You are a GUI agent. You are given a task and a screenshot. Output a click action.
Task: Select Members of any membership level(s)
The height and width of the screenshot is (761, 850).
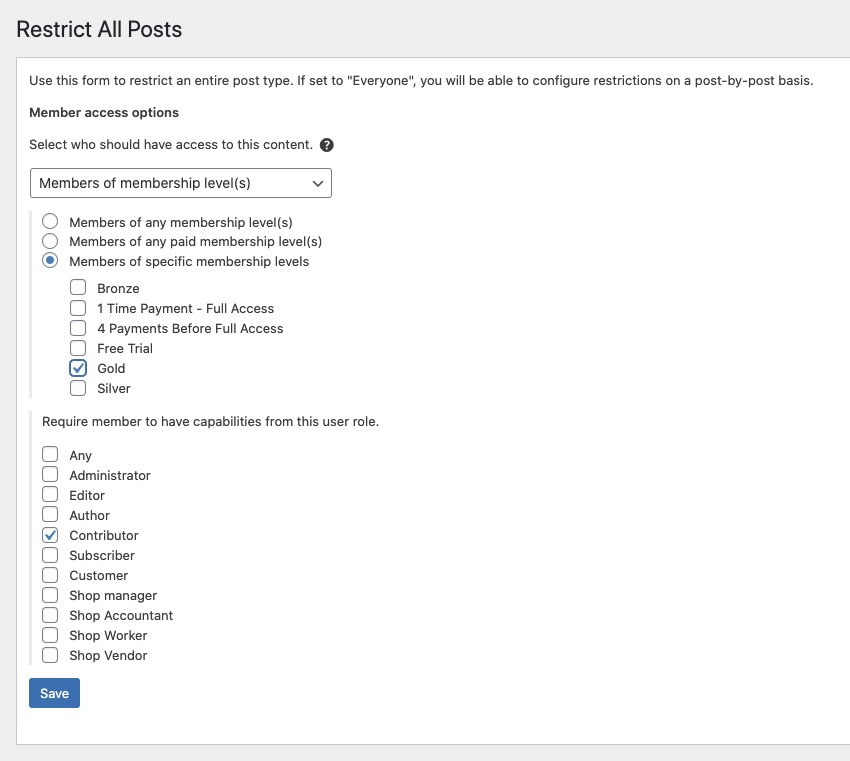click(x=50, y=221)
